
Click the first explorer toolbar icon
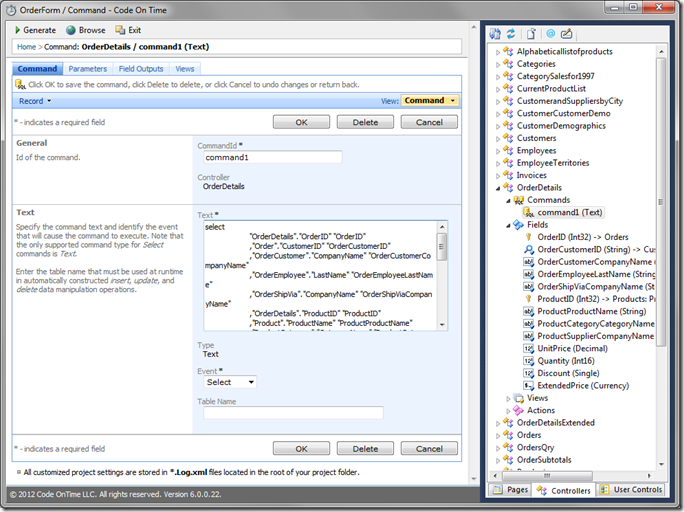coord(495,34)
